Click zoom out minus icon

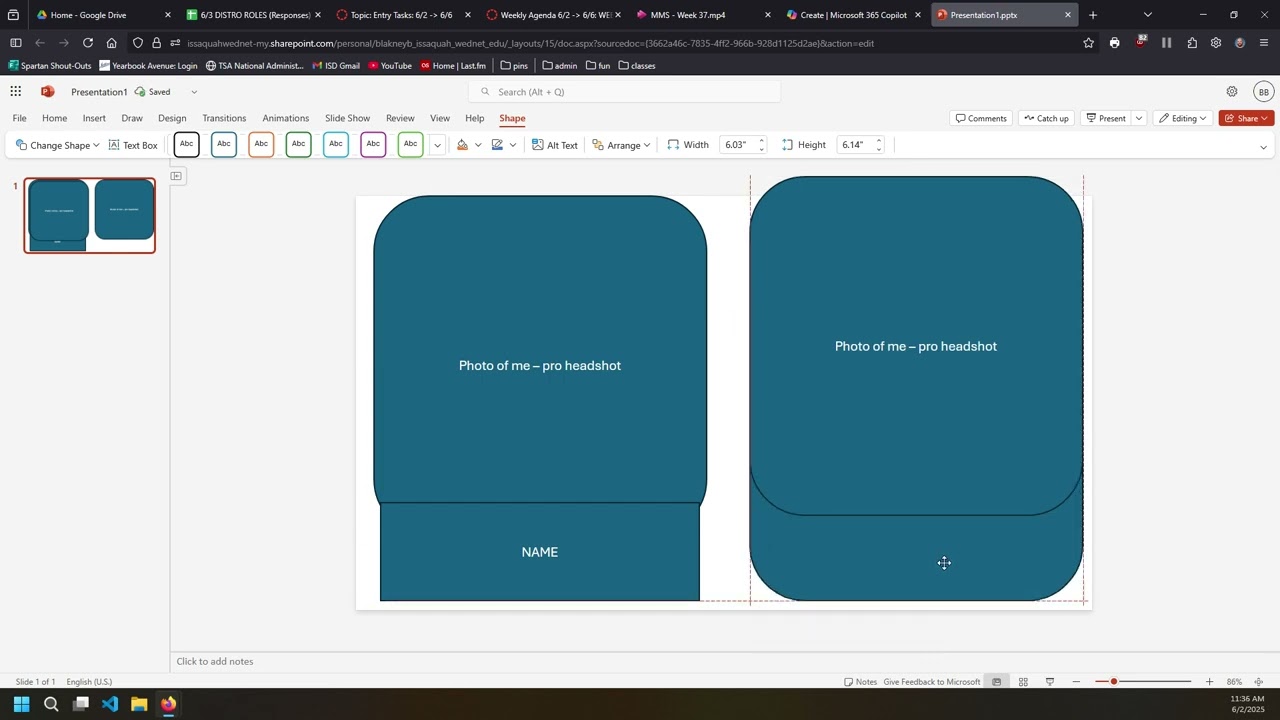click(x=1076, y=682)
